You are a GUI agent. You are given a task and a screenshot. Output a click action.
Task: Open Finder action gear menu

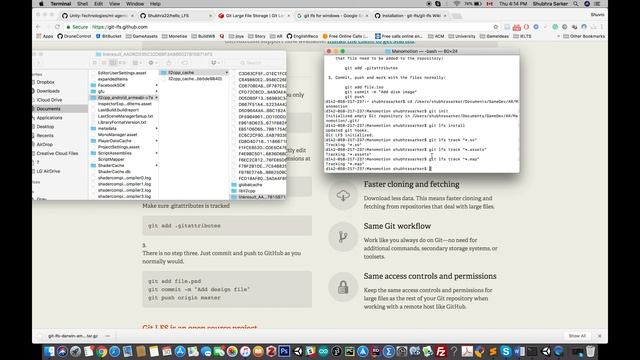[x=153, y=63]
